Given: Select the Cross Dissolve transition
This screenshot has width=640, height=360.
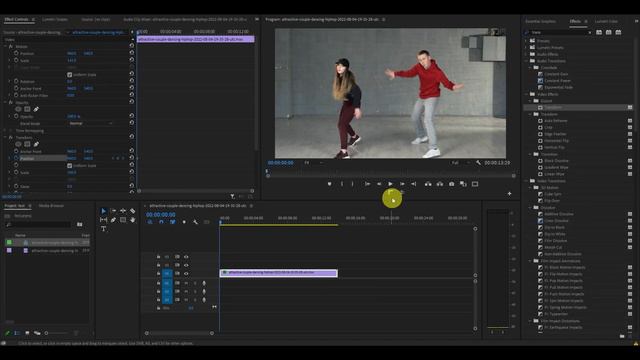Looking at the screenshot, I should 556,221.
